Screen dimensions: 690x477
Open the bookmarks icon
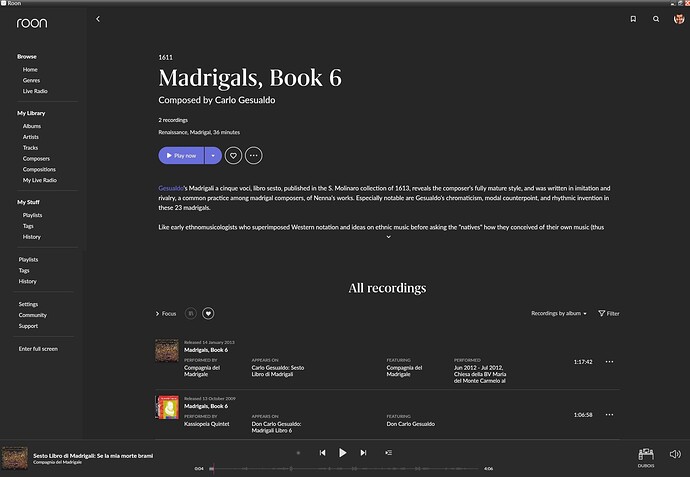tap(633, 19)
